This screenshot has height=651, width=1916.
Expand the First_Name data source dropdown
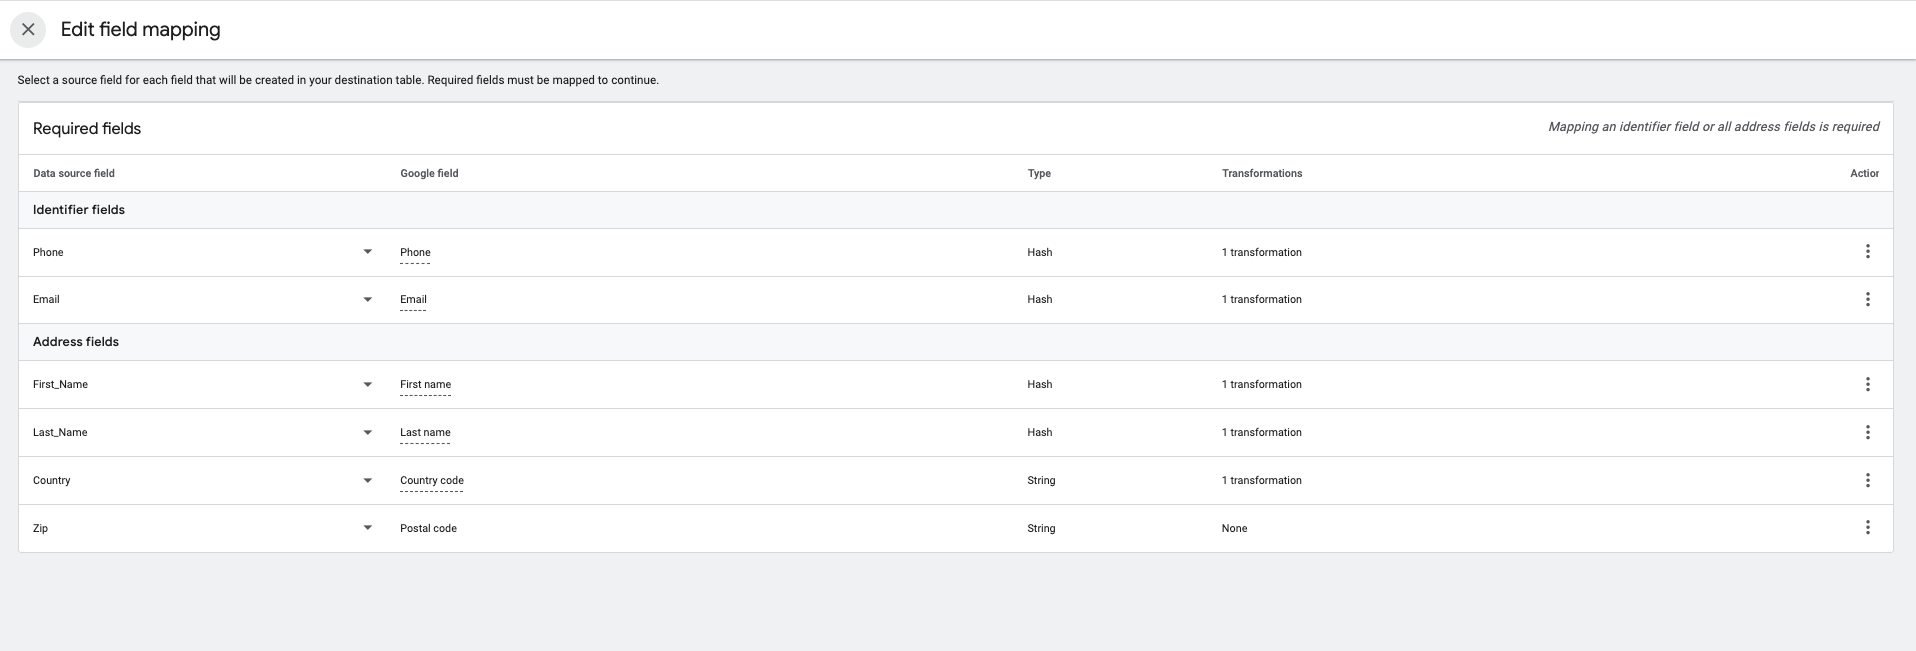point(367,385)
